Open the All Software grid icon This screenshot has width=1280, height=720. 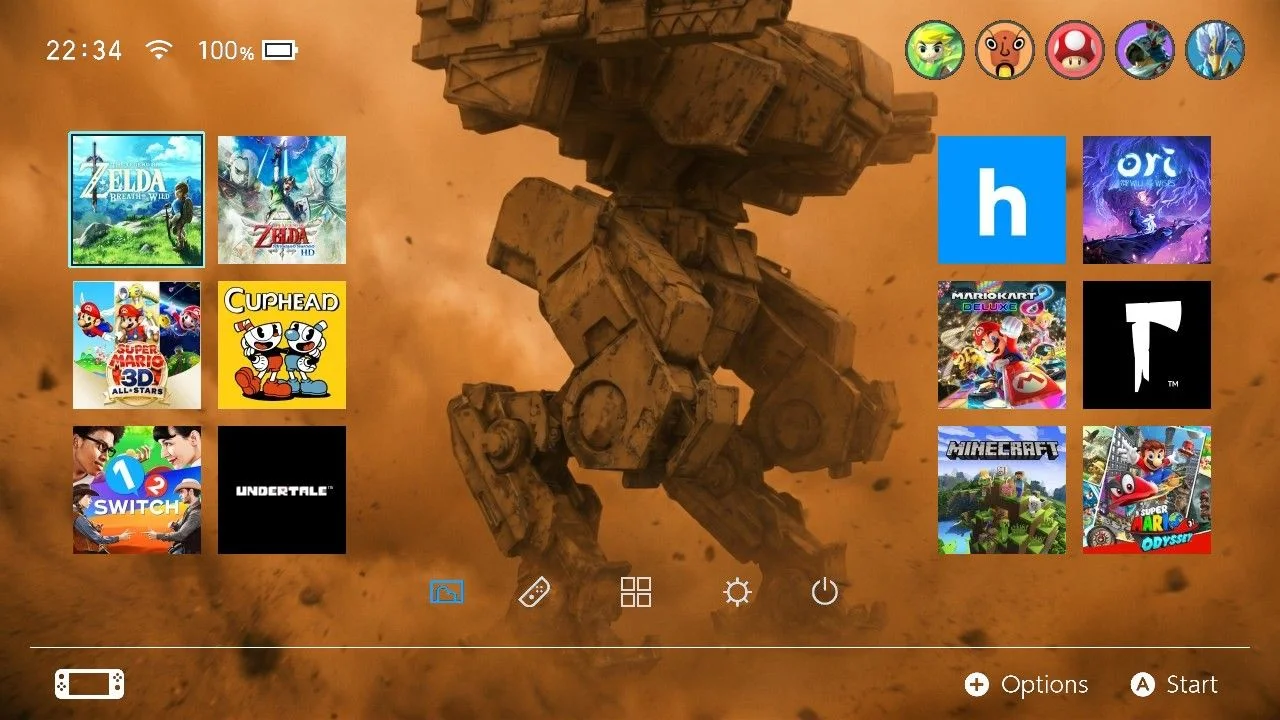pos(636,592)
